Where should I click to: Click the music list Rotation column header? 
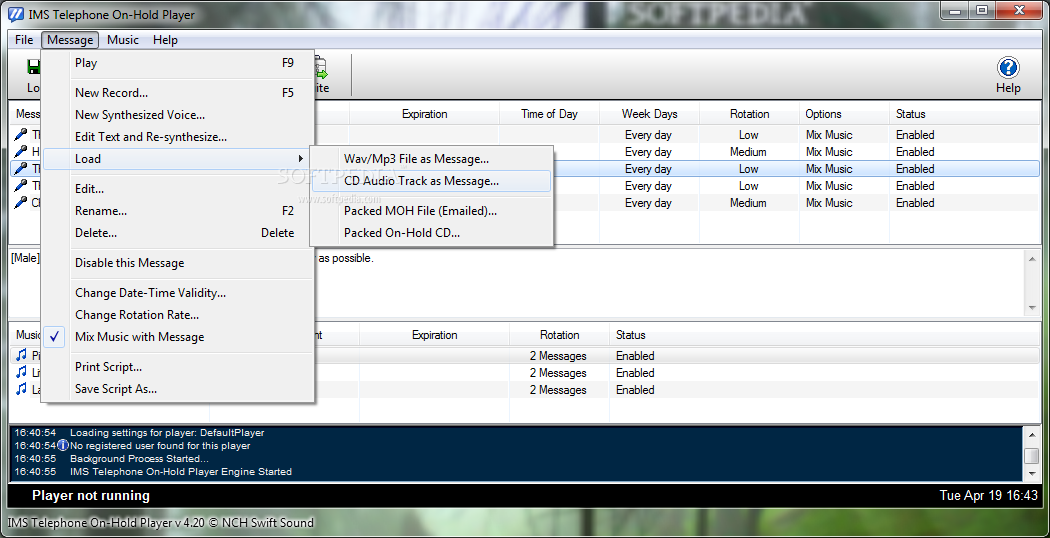click(559, 335)
